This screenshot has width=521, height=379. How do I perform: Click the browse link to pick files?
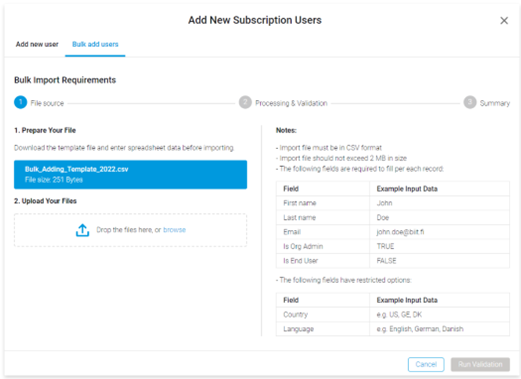pos(174,230)
